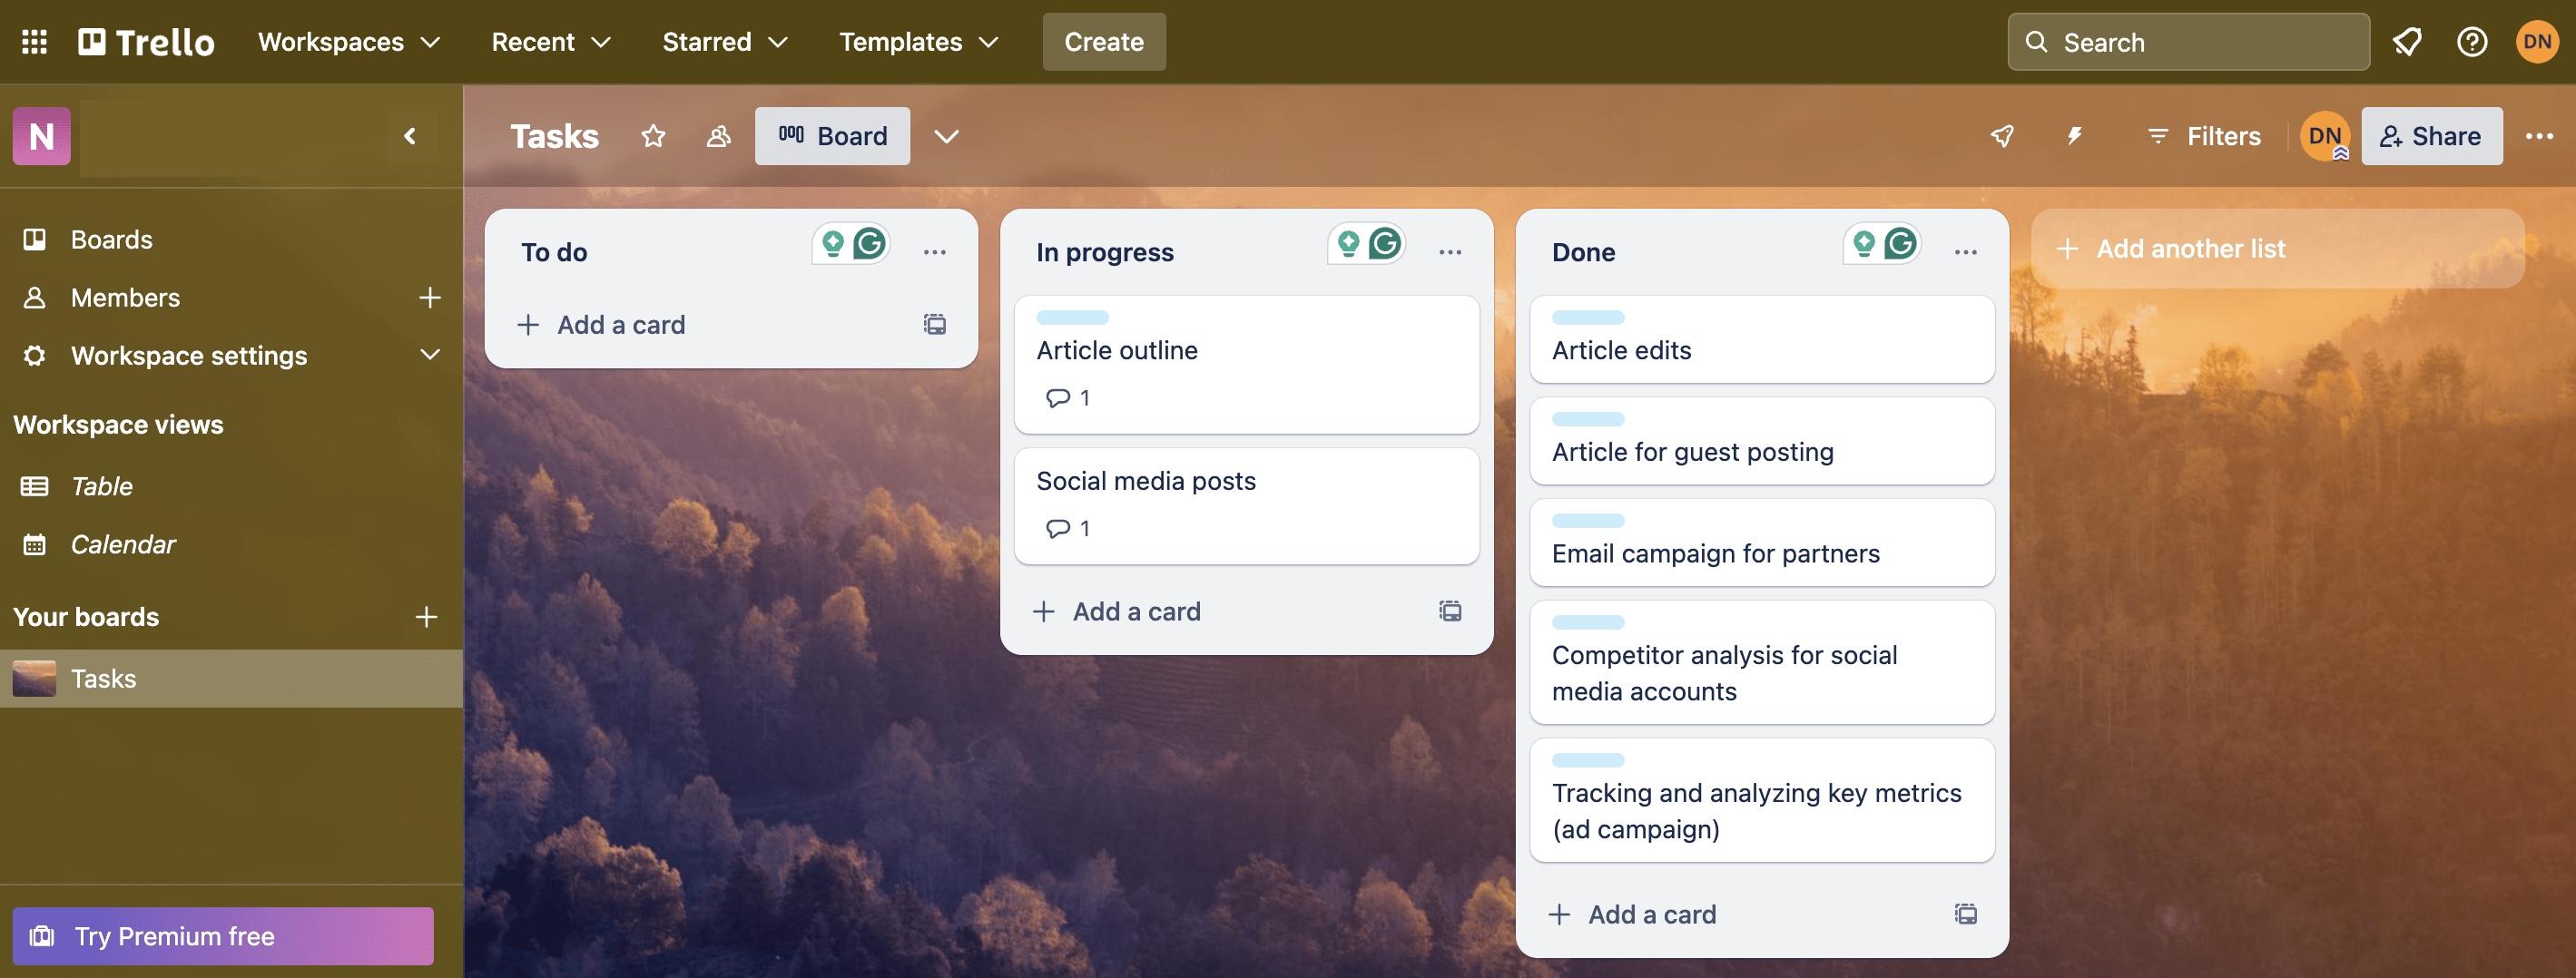This screenshot has width=2576, height=978.
Task: Open the DN board member avatar
Action: tap(2325, 136)
